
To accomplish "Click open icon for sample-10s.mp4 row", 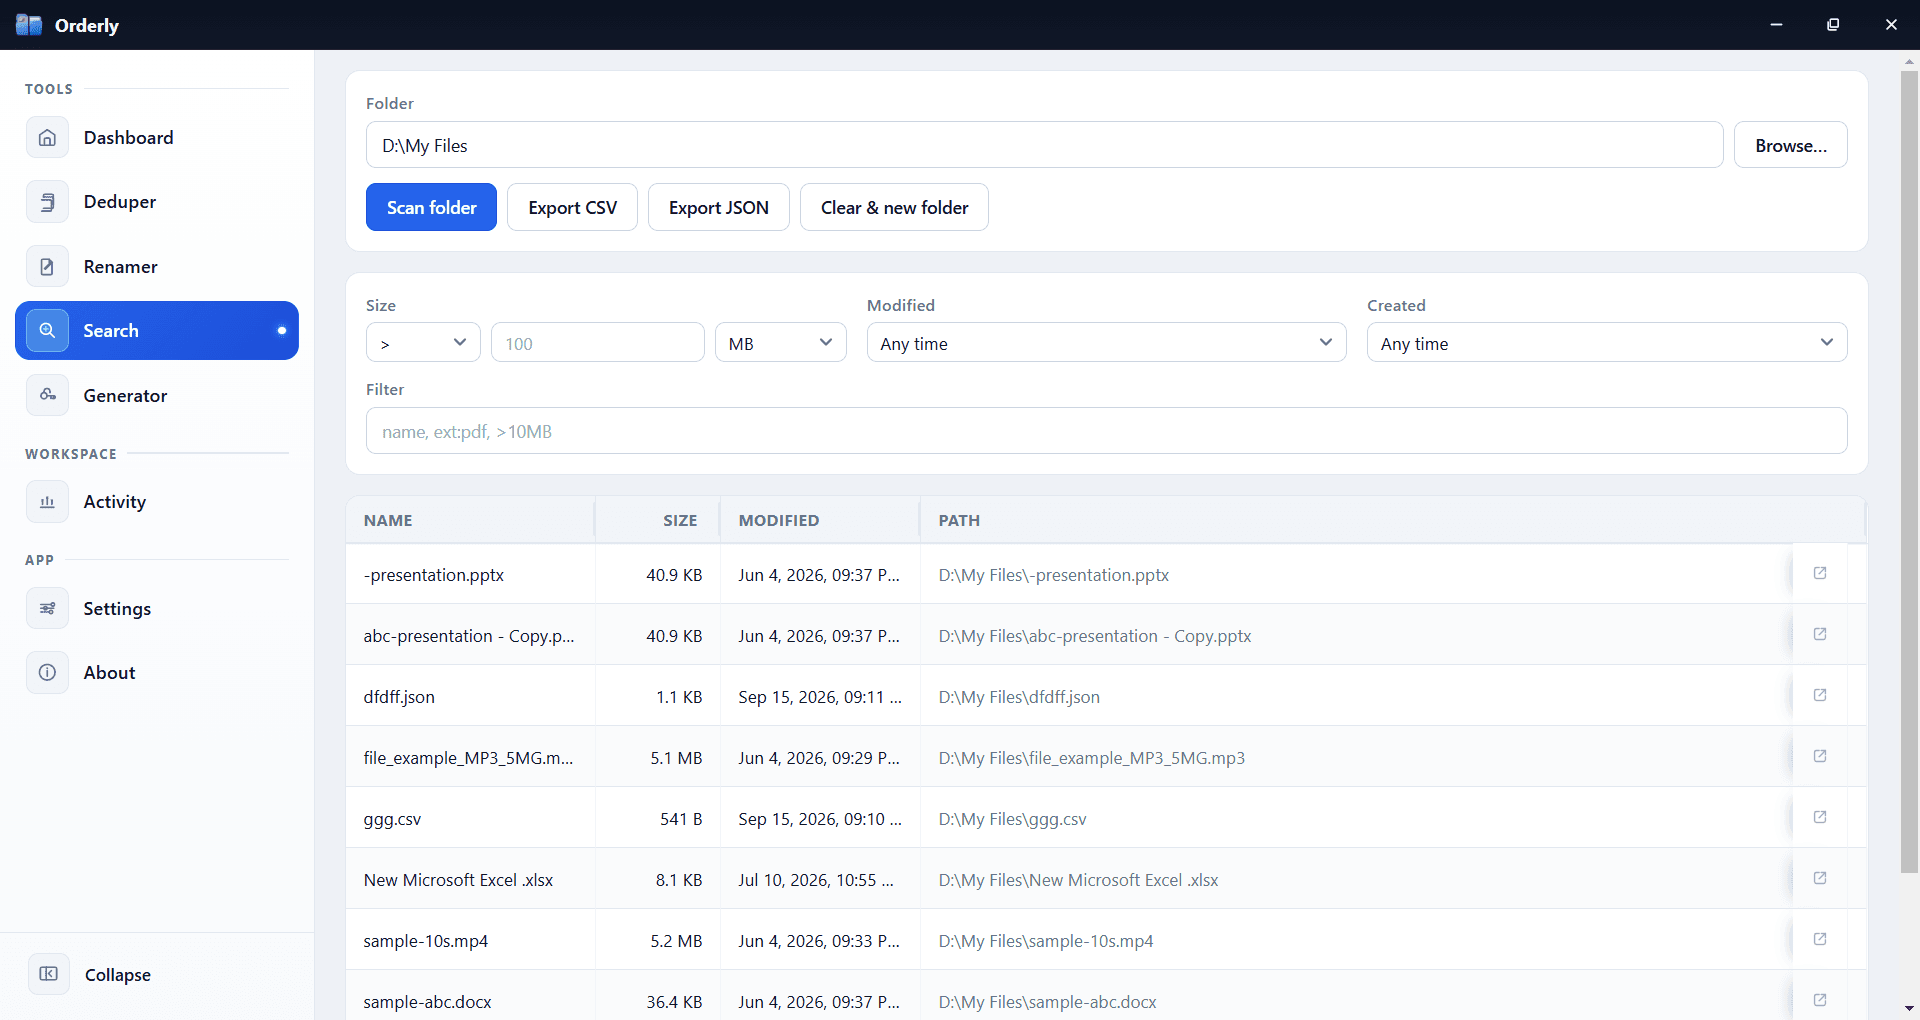I will 1820,939.
